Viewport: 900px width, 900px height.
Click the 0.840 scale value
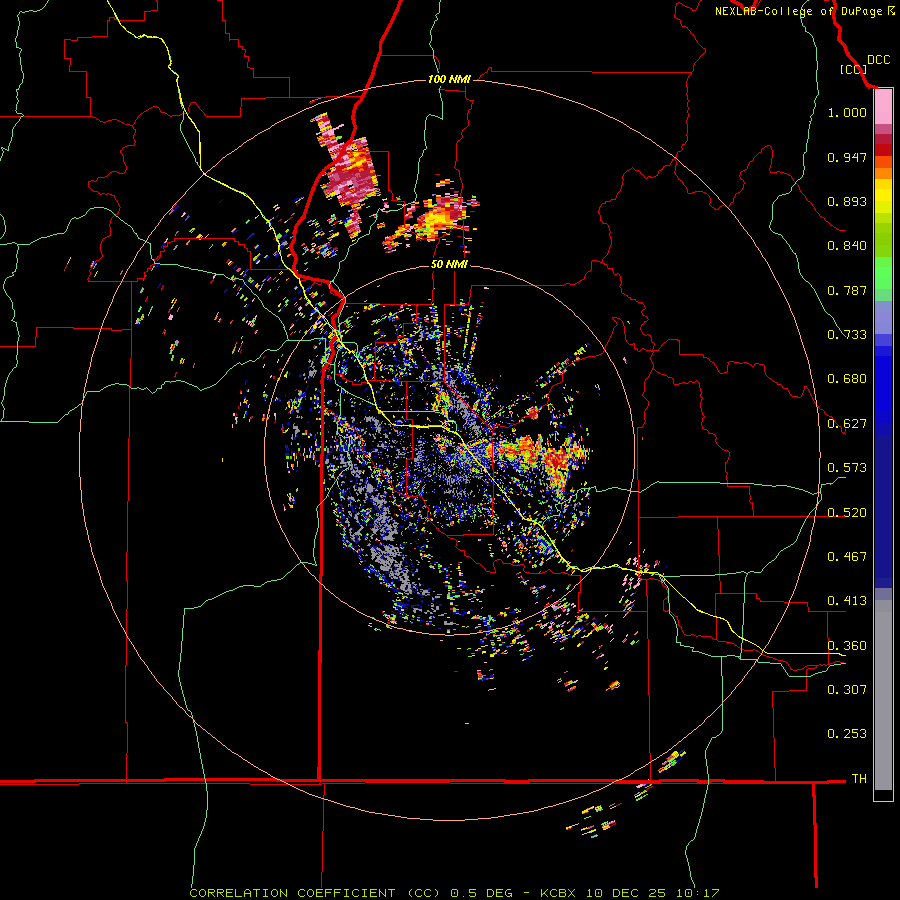coord(847,246)
